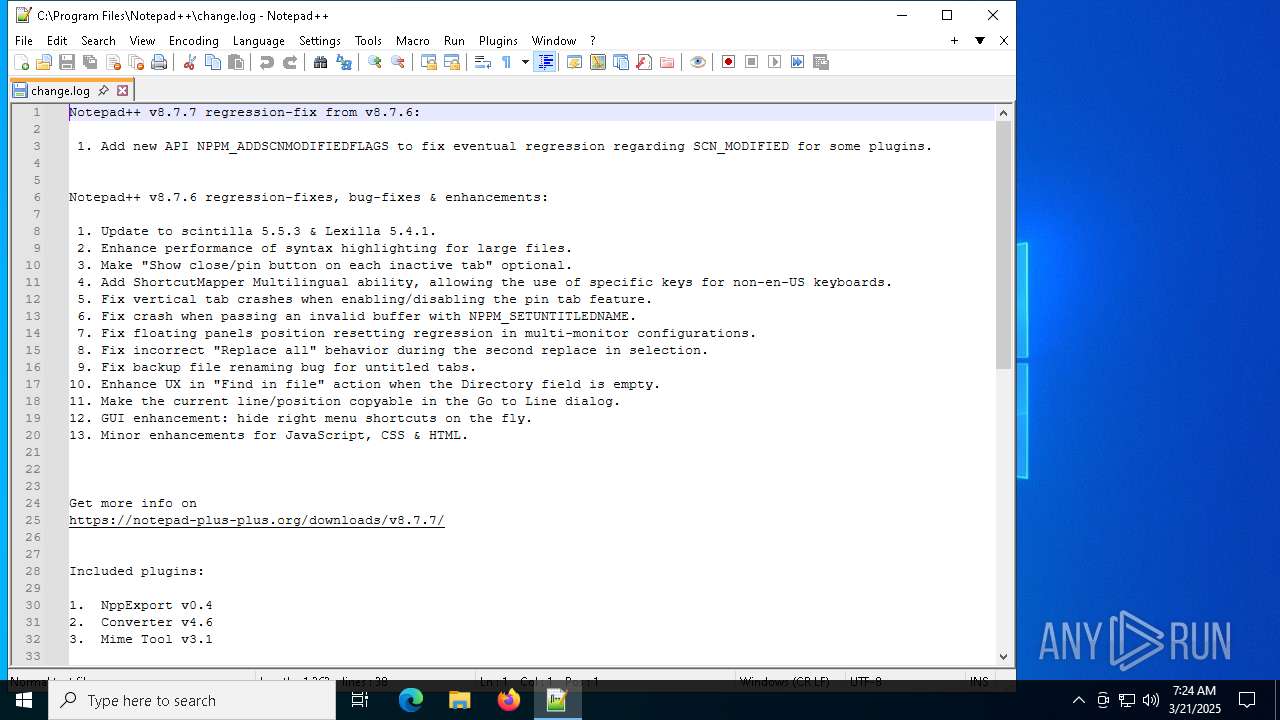Viewport: 1280px width, 720px height.
Task: Toggle synchronized horizontal scrolling
Action: (x=452, y=62)
